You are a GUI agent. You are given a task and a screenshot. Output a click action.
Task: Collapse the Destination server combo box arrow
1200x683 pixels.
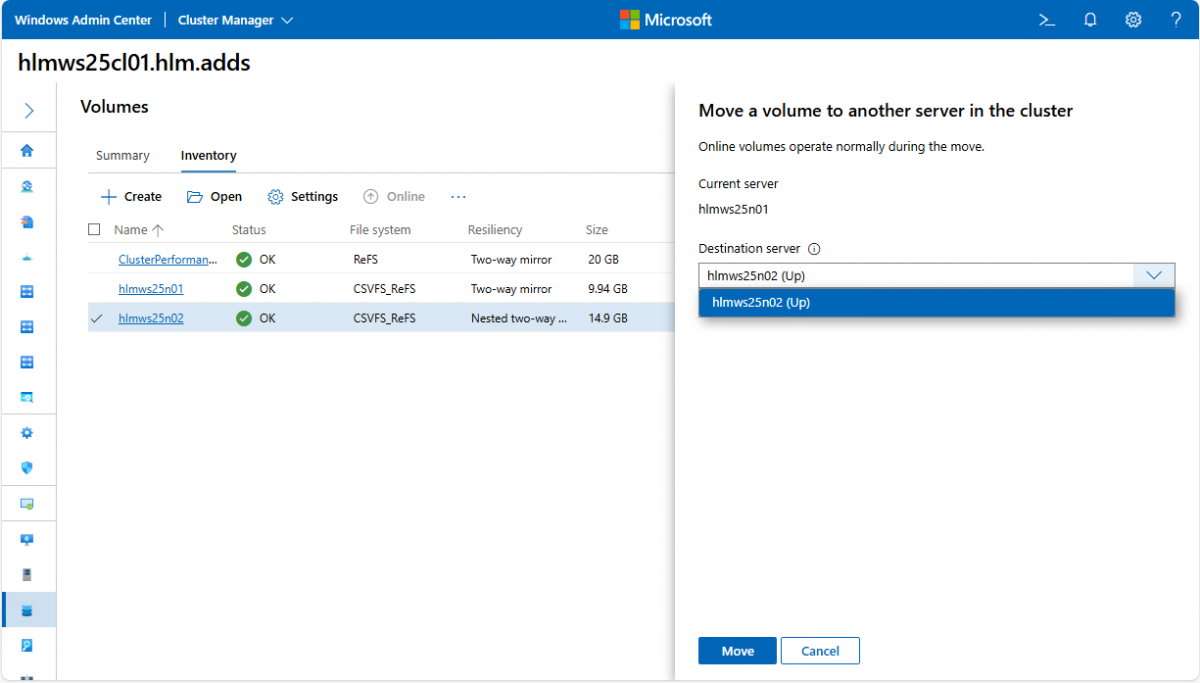pyautogui.click(x=1154, y=275)
